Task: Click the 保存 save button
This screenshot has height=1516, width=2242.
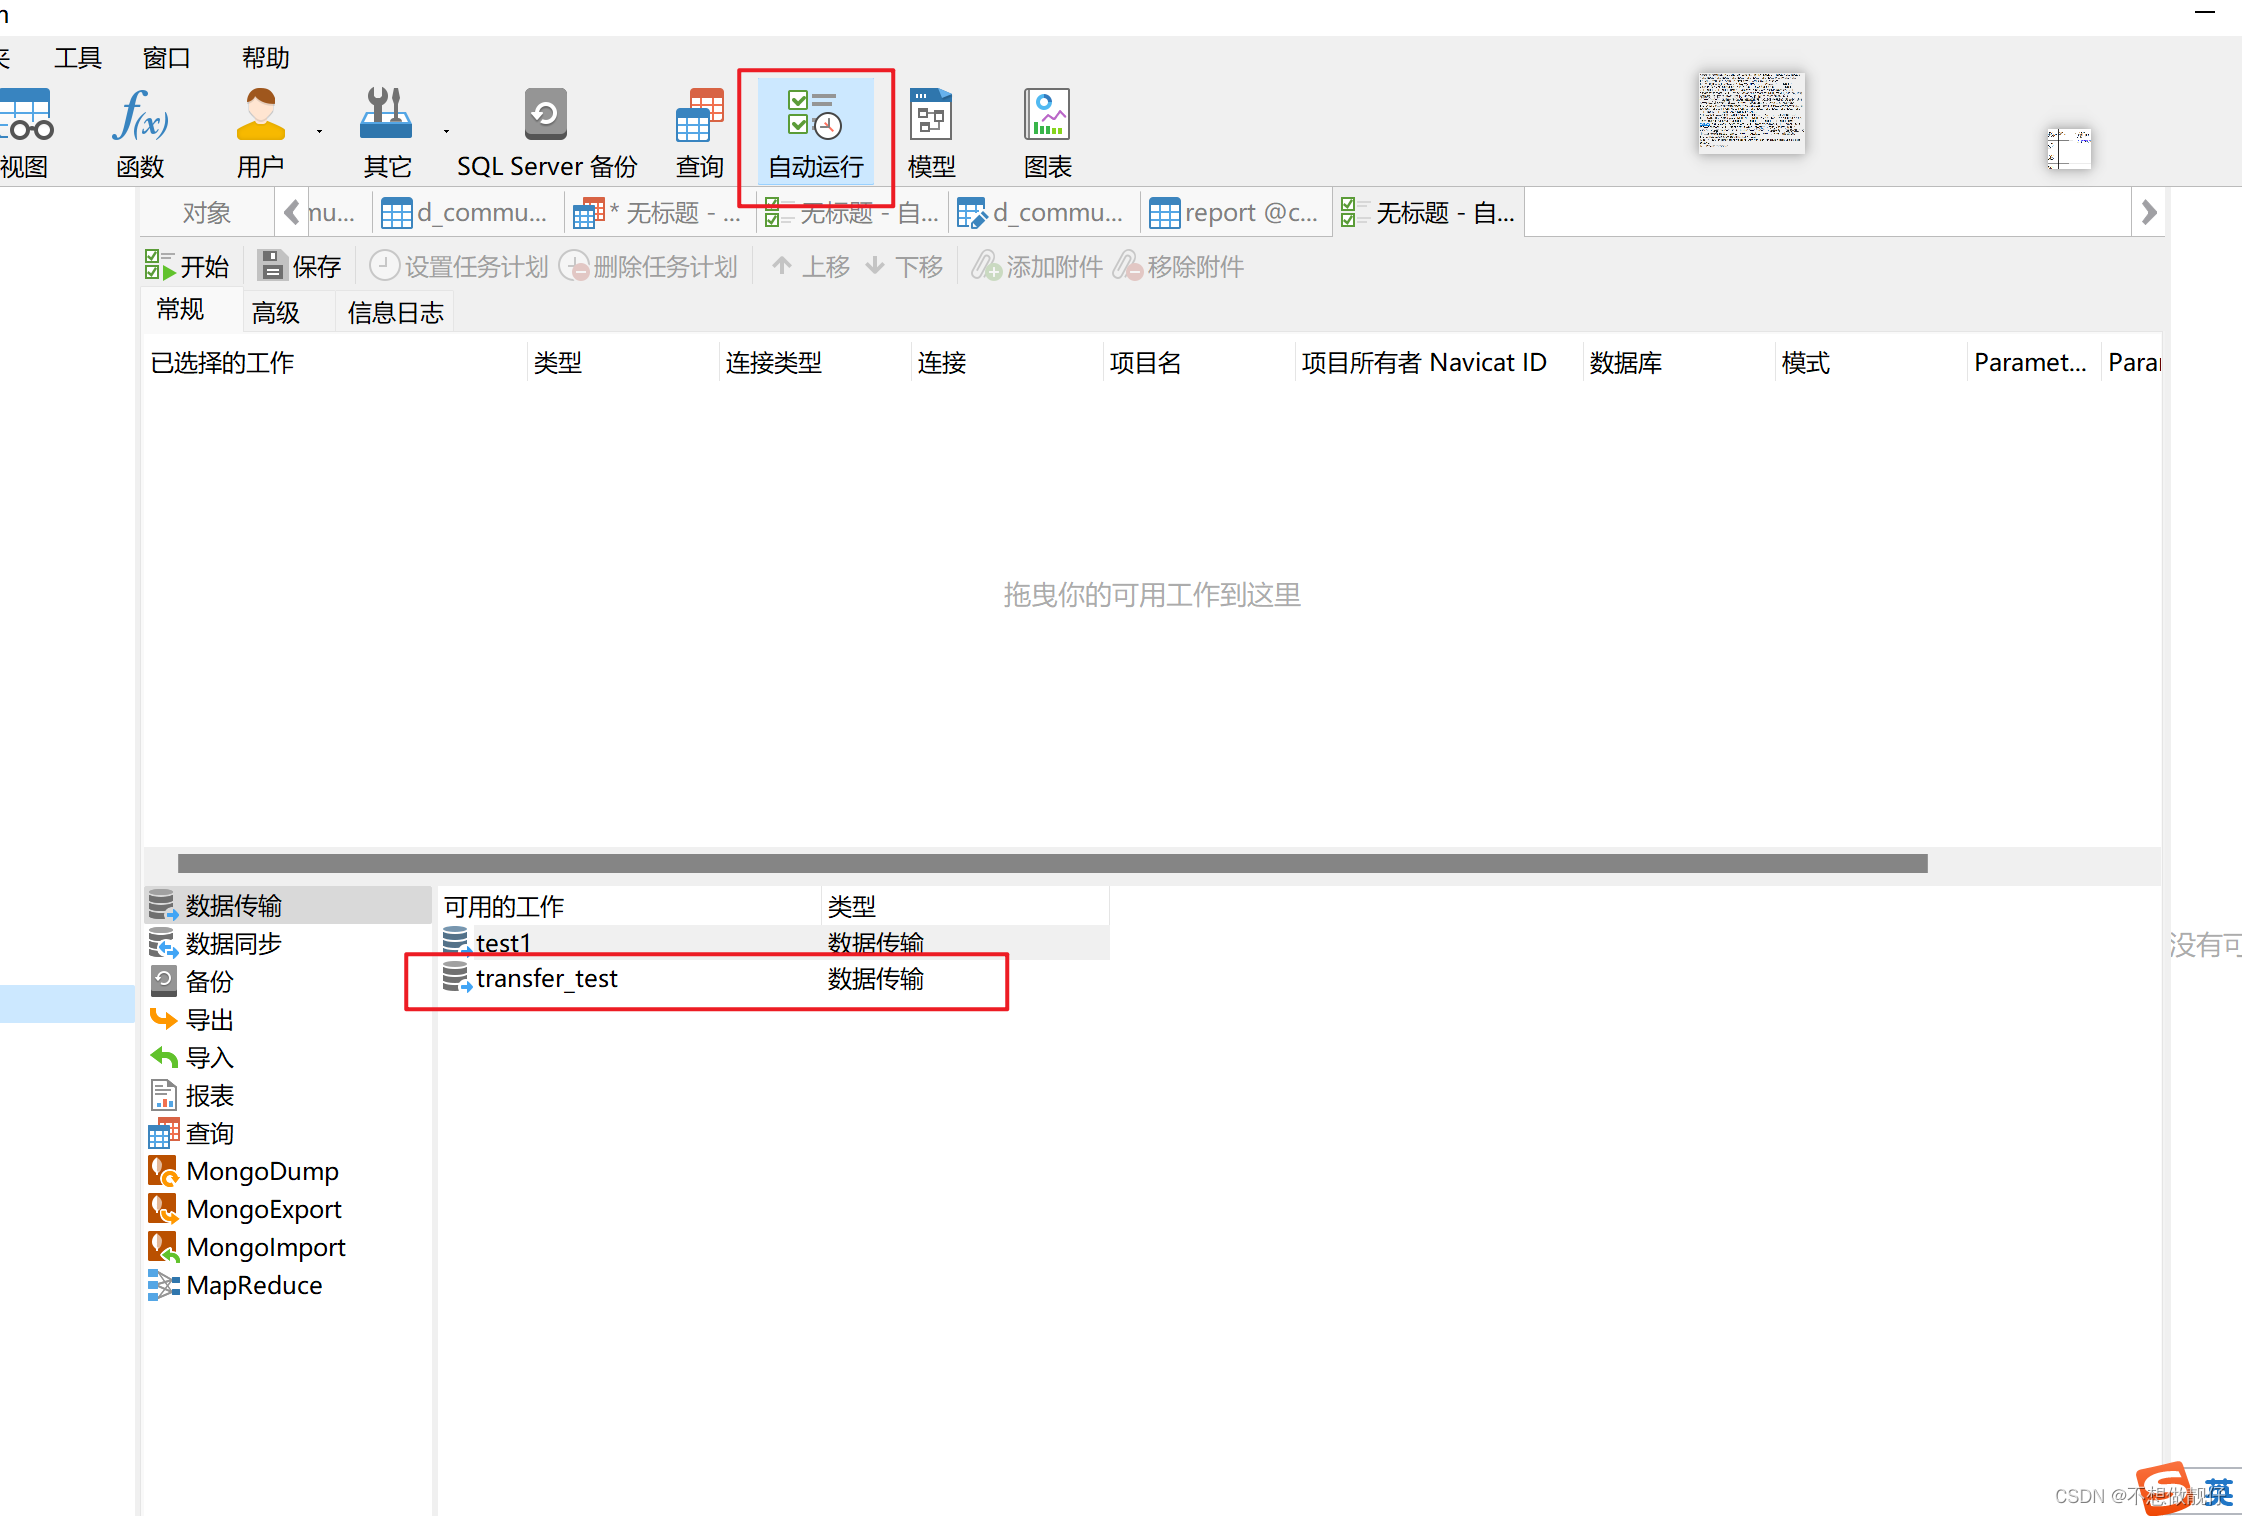Action: pos(300,265)
